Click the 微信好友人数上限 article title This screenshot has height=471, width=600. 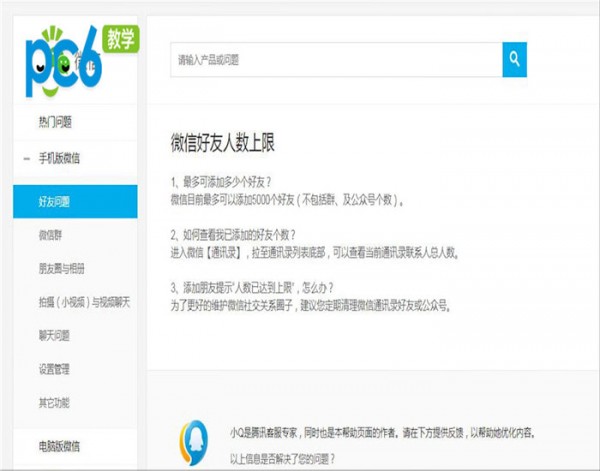(x=223, y=143)
